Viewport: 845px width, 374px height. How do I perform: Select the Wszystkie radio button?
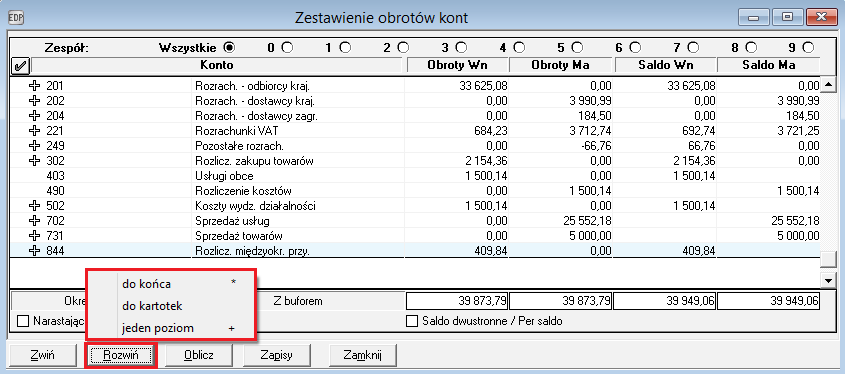tap(230, 47)
